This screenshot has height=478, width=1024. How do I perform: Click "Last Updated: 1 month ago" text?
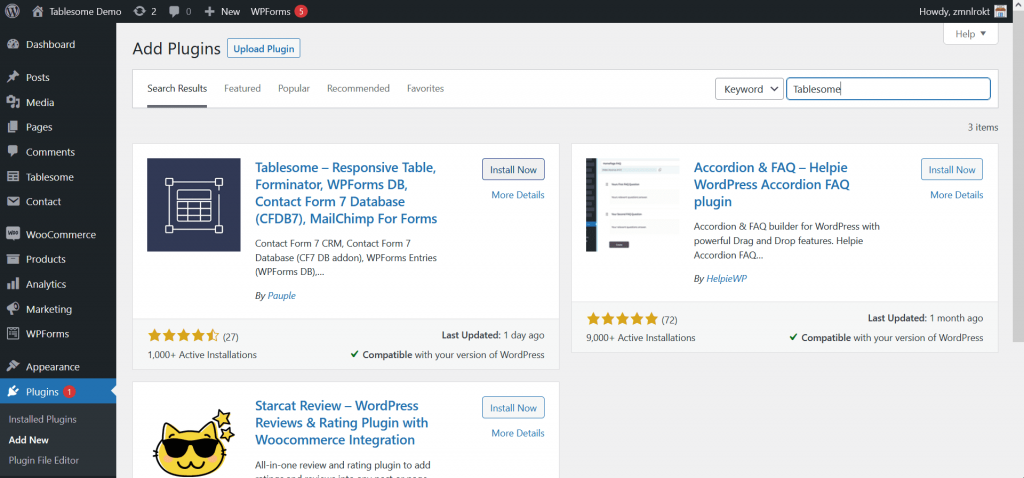coord(925,318)
